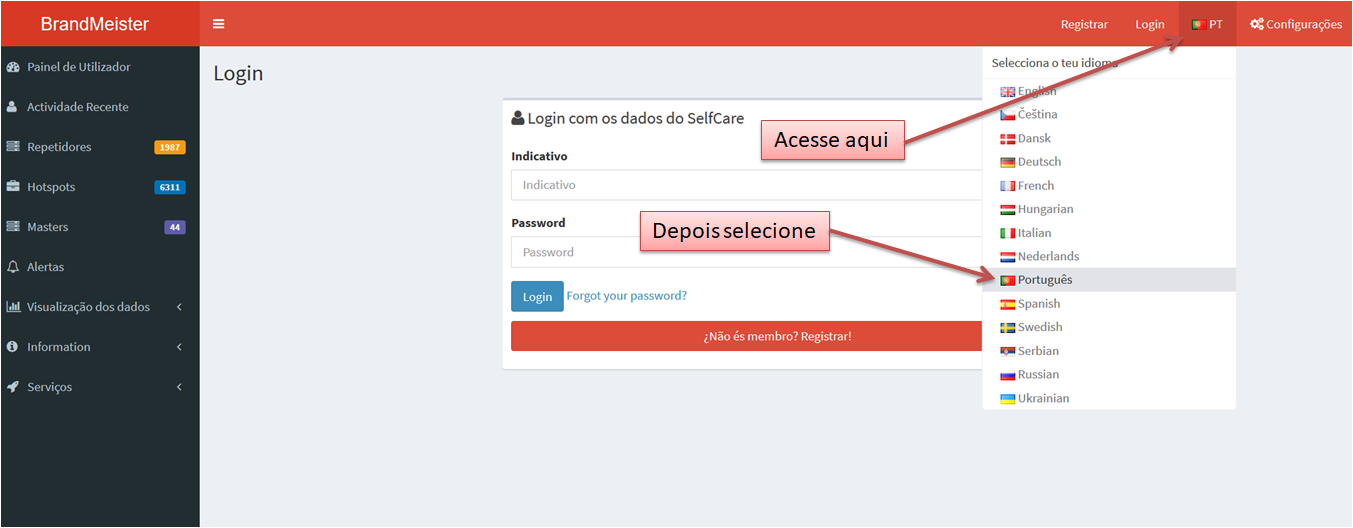The width and height of the screenshot is (1353, 528).
Task: Open the PT language dropdown
Action: click(x=1207, y=24)
